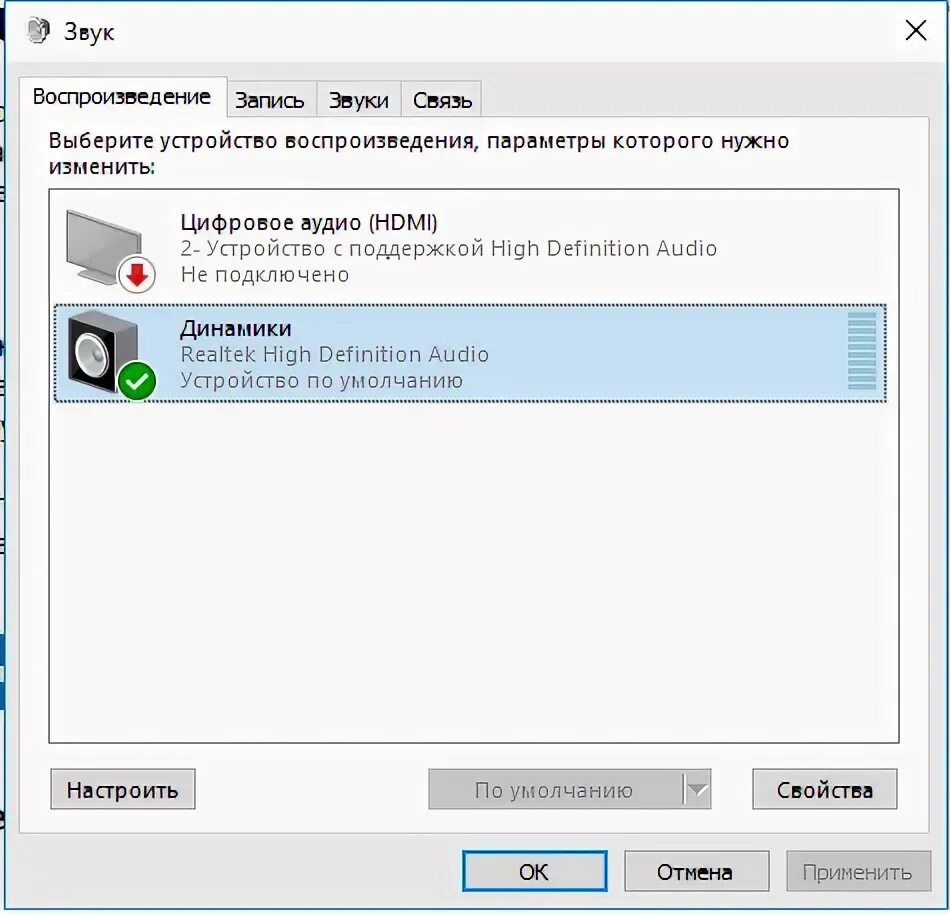Screen dimensions: 950x916
Task: Click the red arrow badge on HDMI device
Action: [x=137, y=276]
